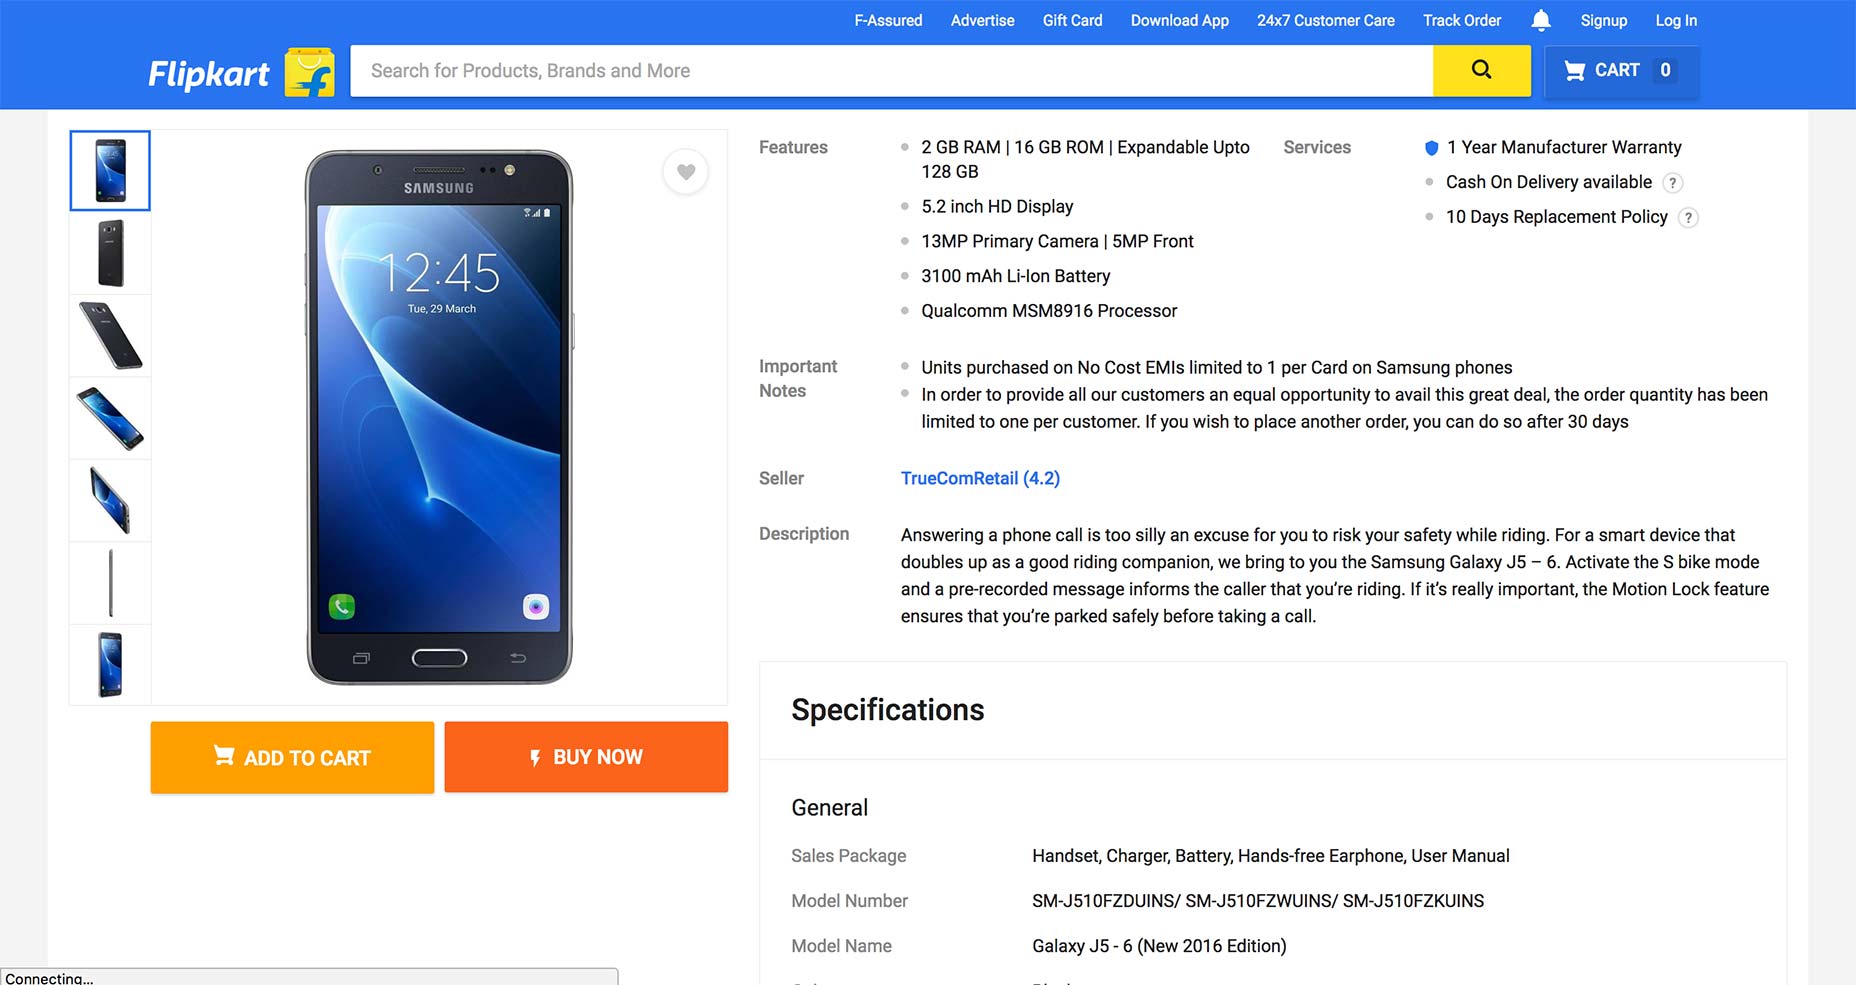Click 'Galaxy J5 - 6 (New 2016 Edition)' value
This screenshot has width=1856, height=985.
(1159, 946)
